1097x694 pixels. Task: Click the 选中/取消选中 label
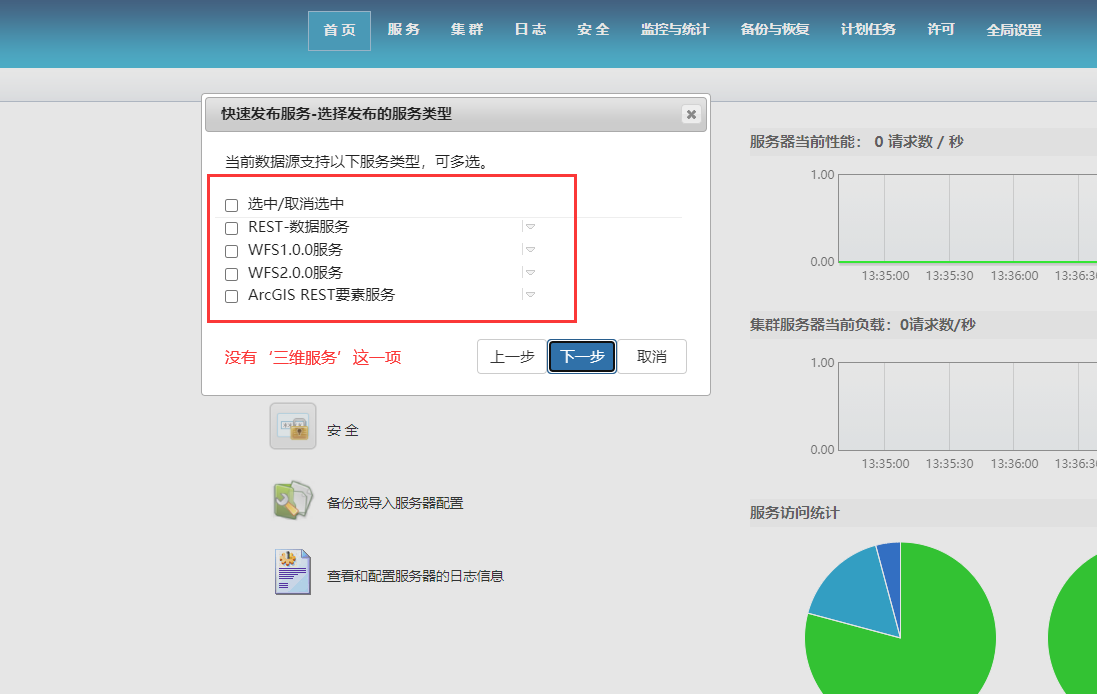296,204
